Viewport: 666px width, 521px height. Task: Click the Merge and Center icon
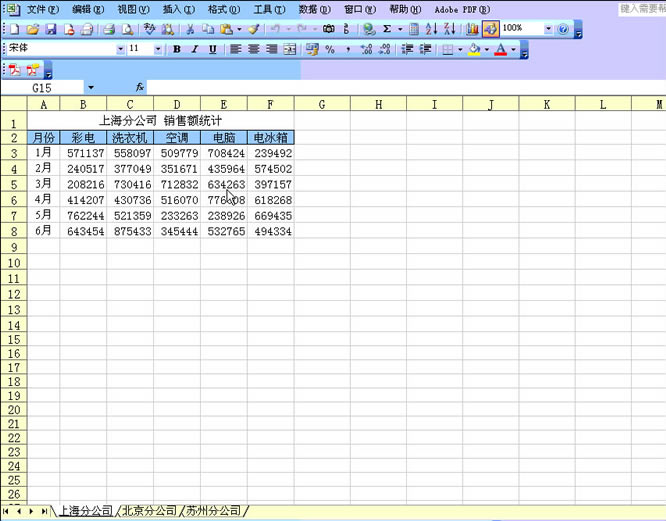pyautogui.click(x=290, y=49)
